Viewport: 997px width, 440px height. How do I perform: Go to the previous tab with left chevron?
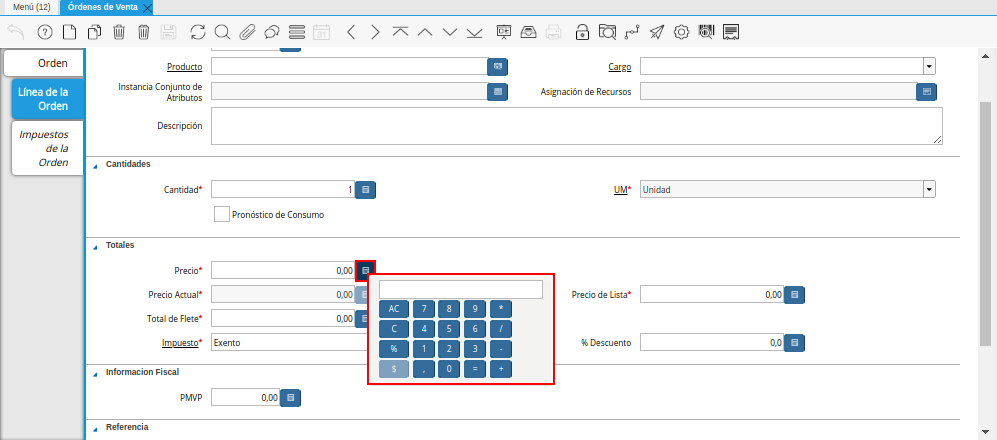(351, 32)
